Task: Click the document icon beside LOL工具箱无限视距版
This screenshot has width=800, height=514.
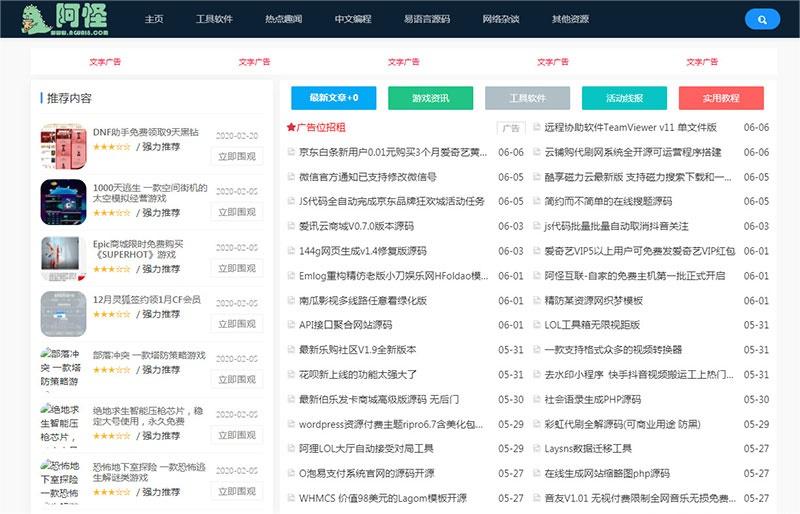Action: tap(536, 325)
